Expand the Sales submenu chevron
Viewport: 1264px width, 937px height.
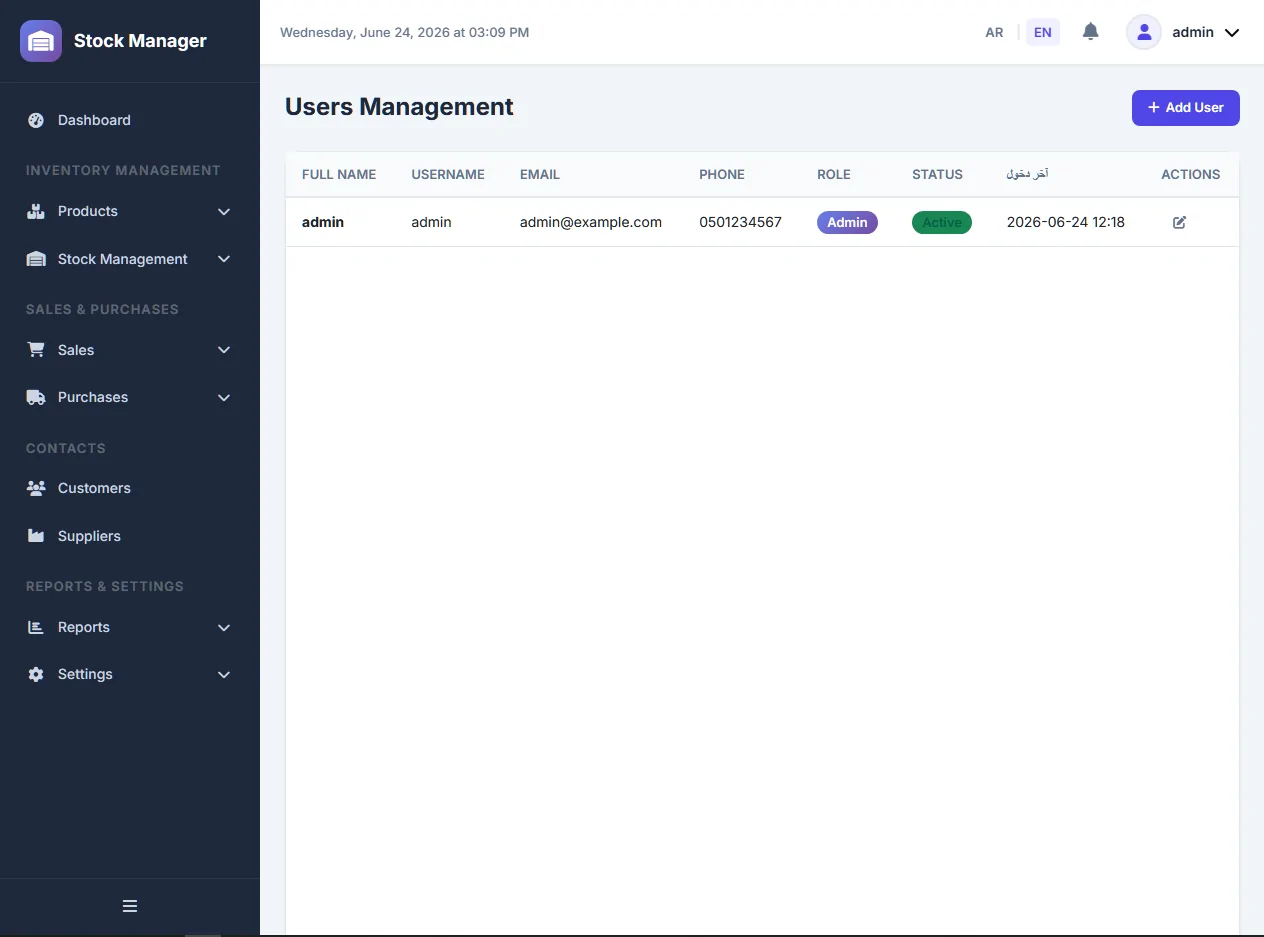coord(224,350)
